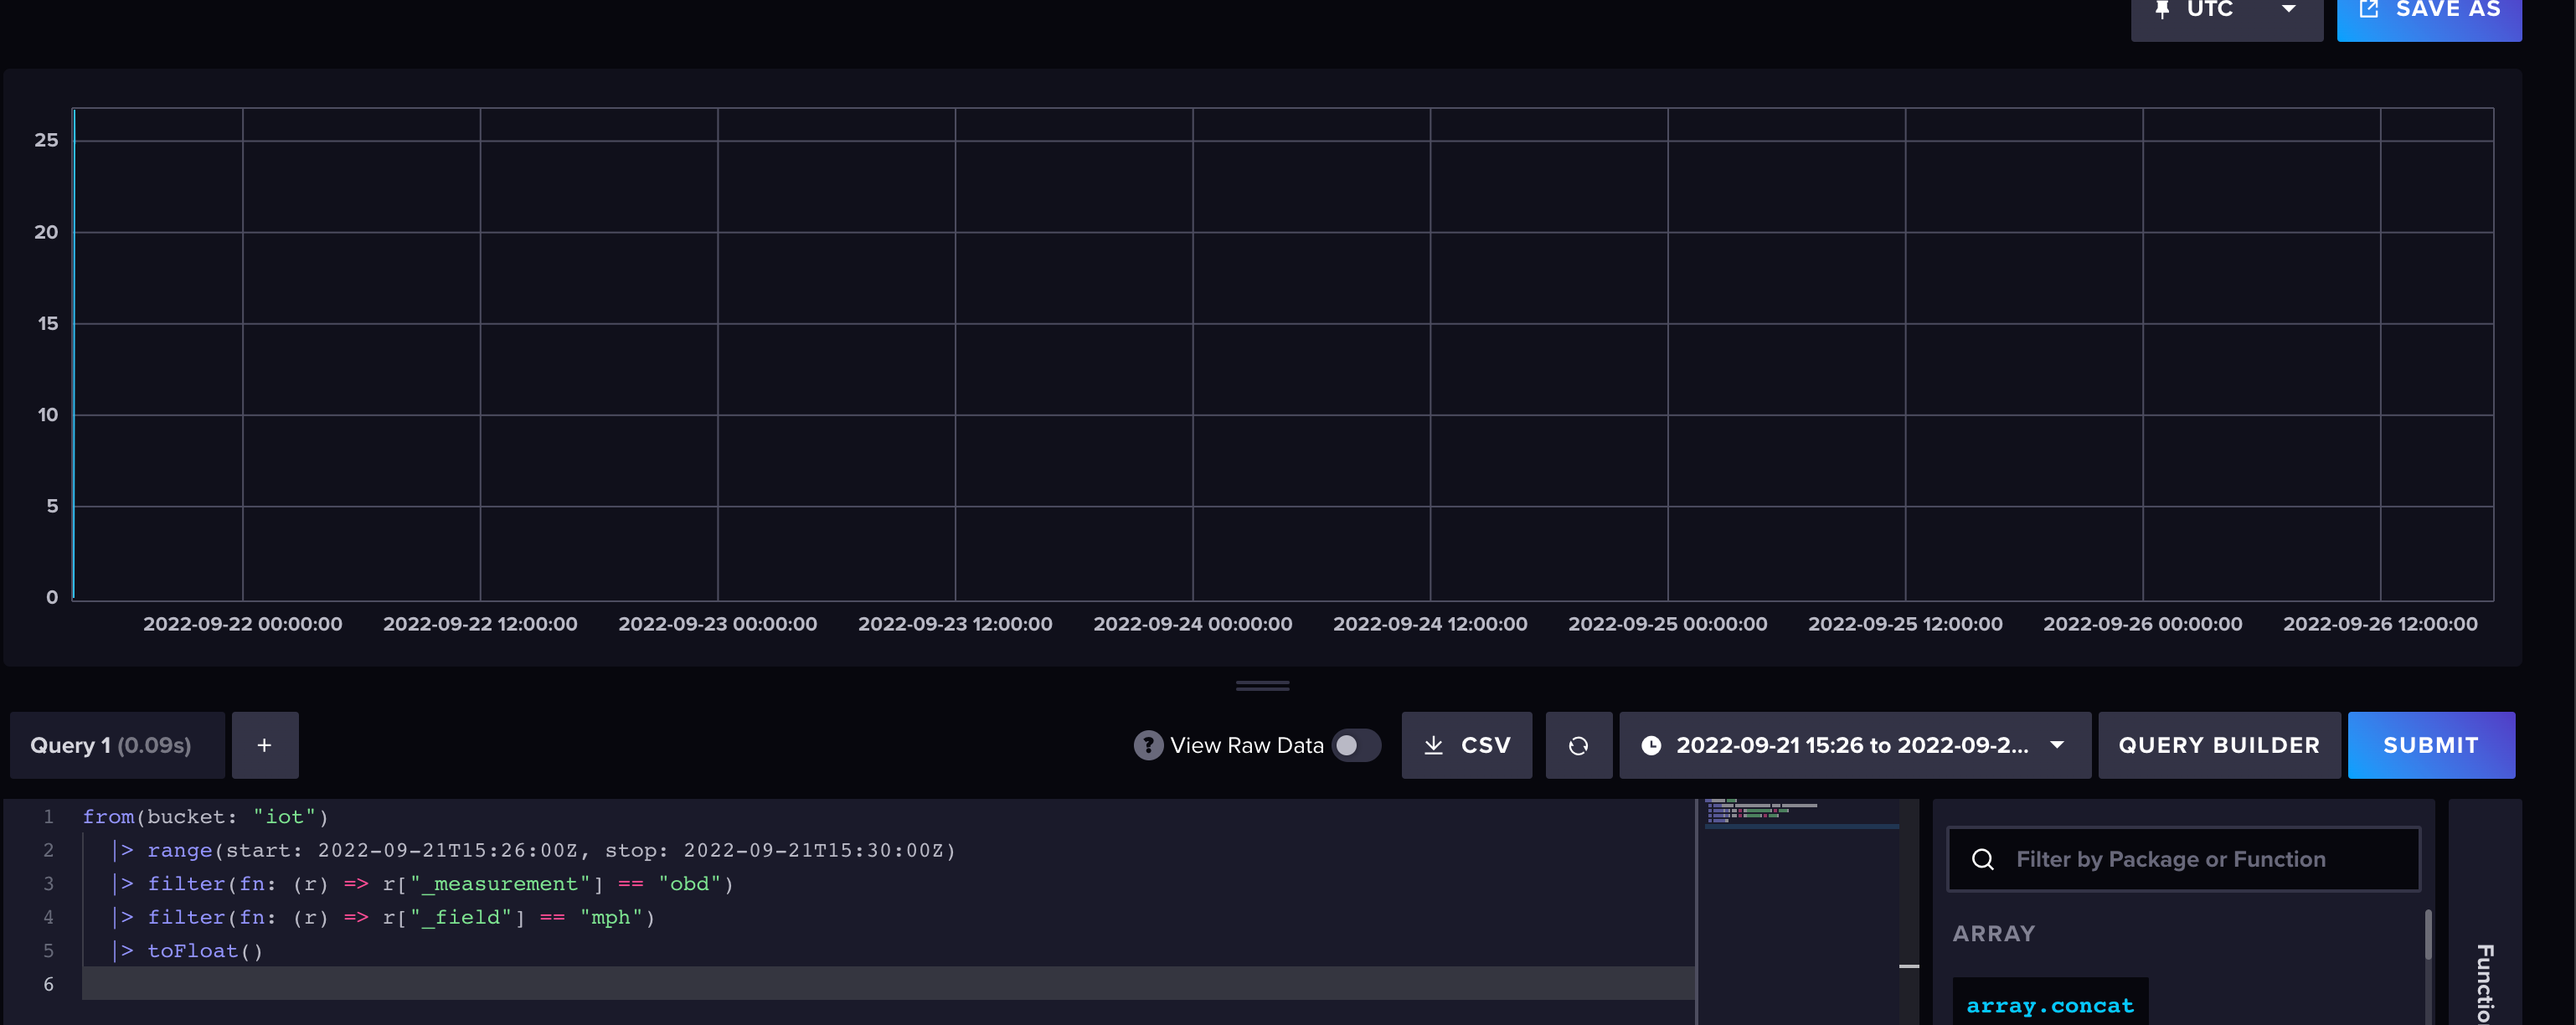Add a new query with the plus icon
Screen dimensions: 2576x1025
(x=264, y=744)
